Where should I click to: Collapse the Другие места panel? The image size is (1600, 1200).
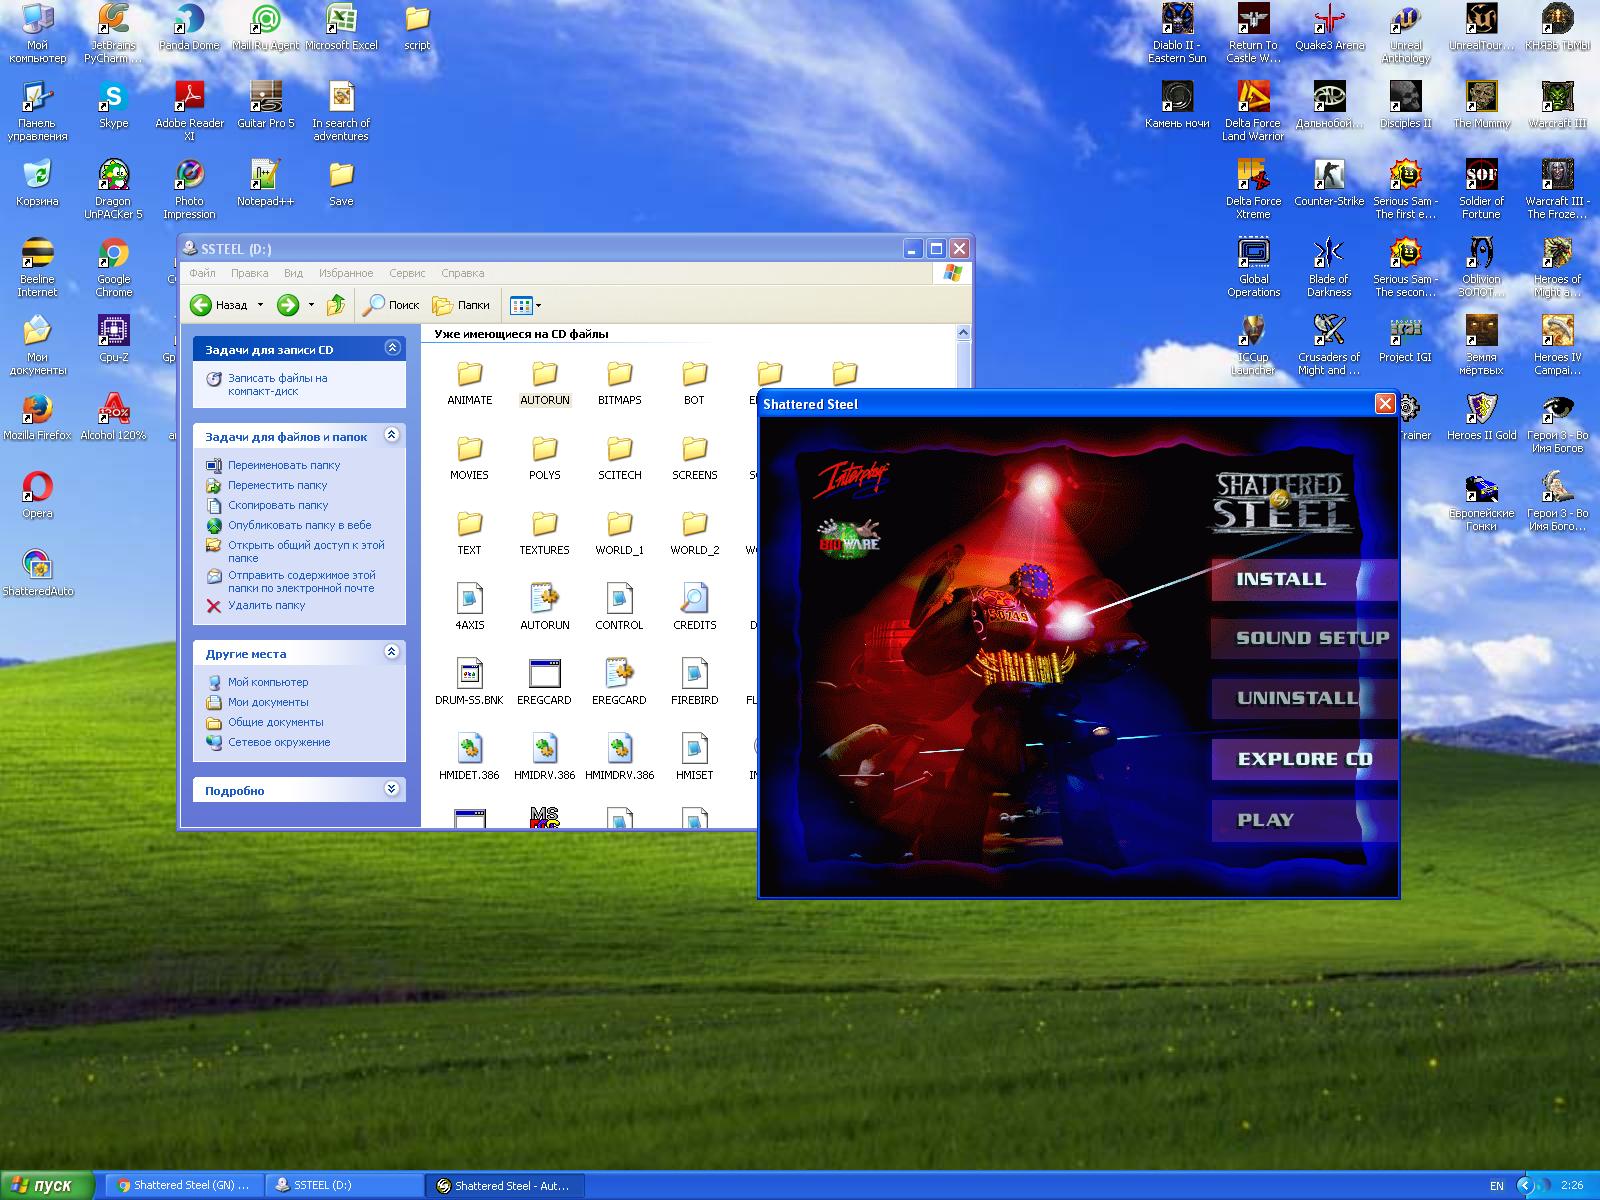pyautogui.click(x=392, y=652)
